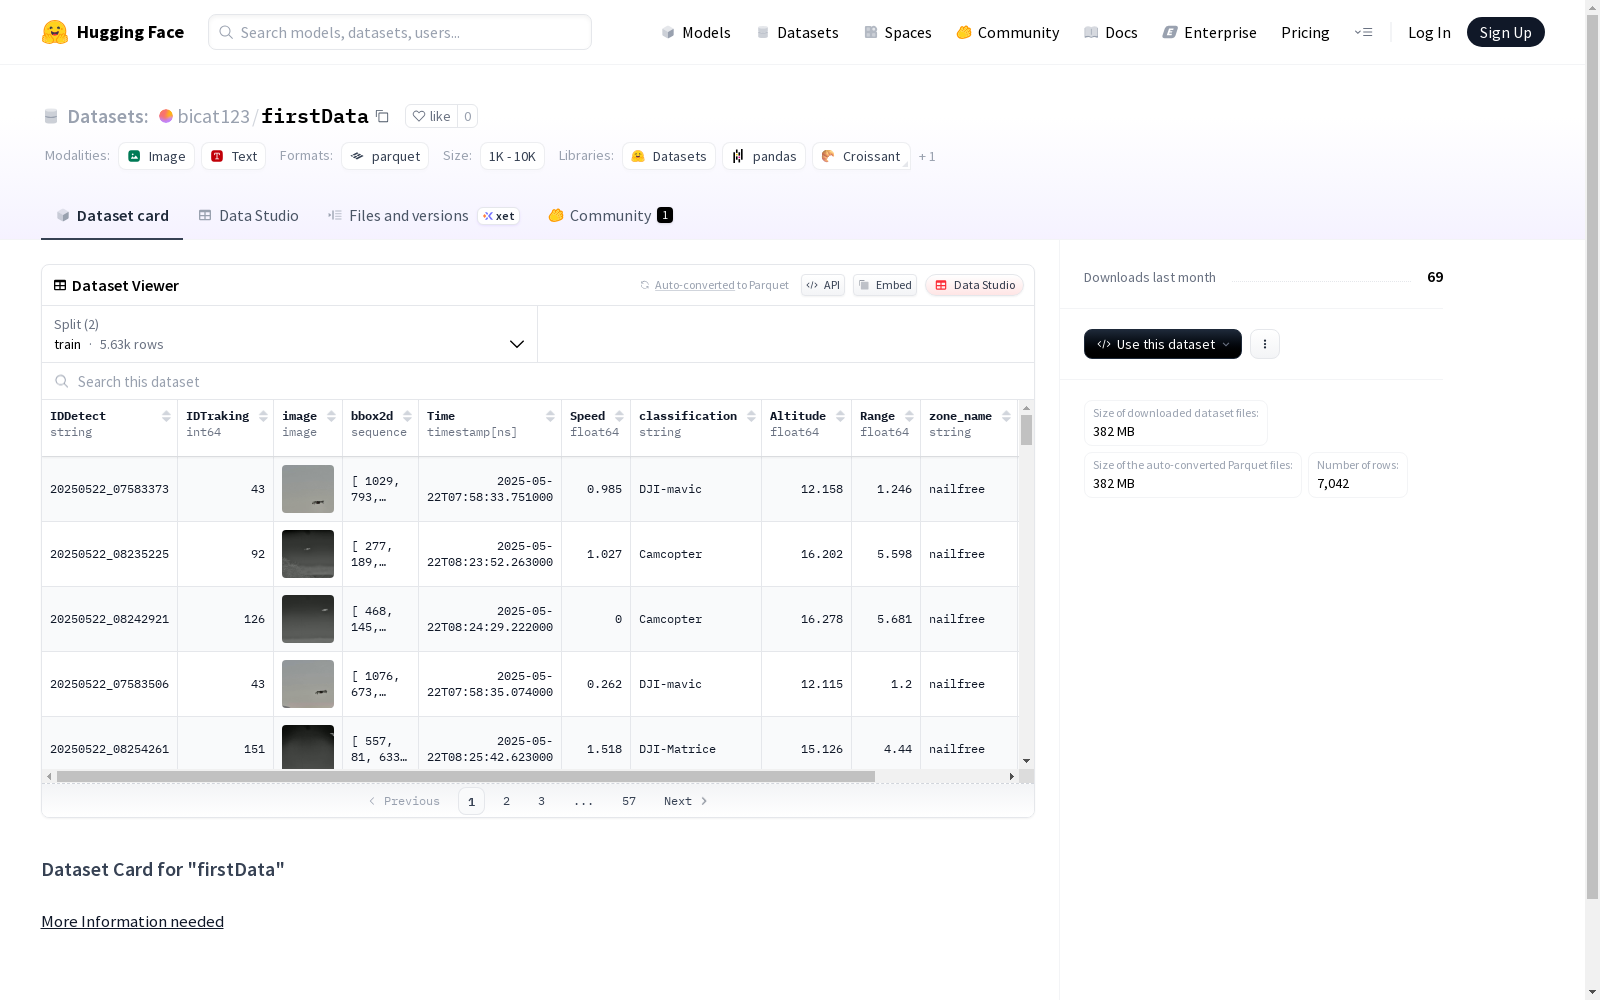Image resolution: width=1600 pixels, height=1000 pixels.
Task: Click the bicat123 user avatar
Action: click(x=166, y=116)
